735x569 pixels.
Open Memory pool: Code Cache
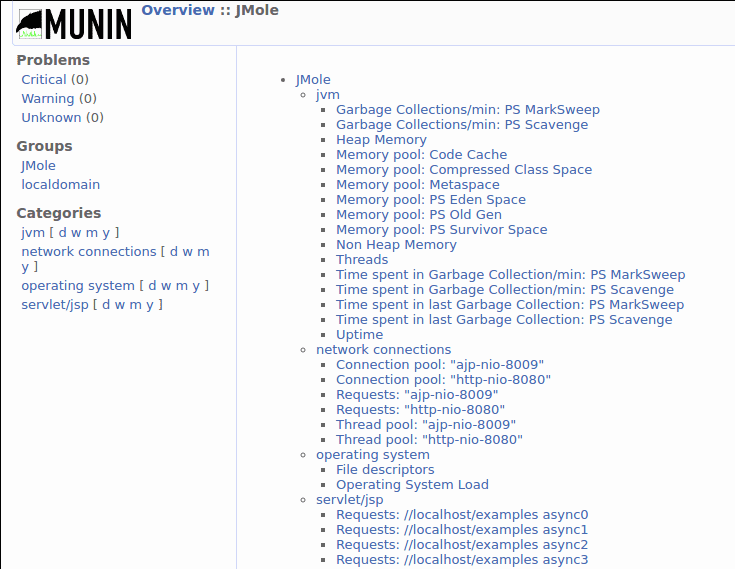[x=421, y=155]
